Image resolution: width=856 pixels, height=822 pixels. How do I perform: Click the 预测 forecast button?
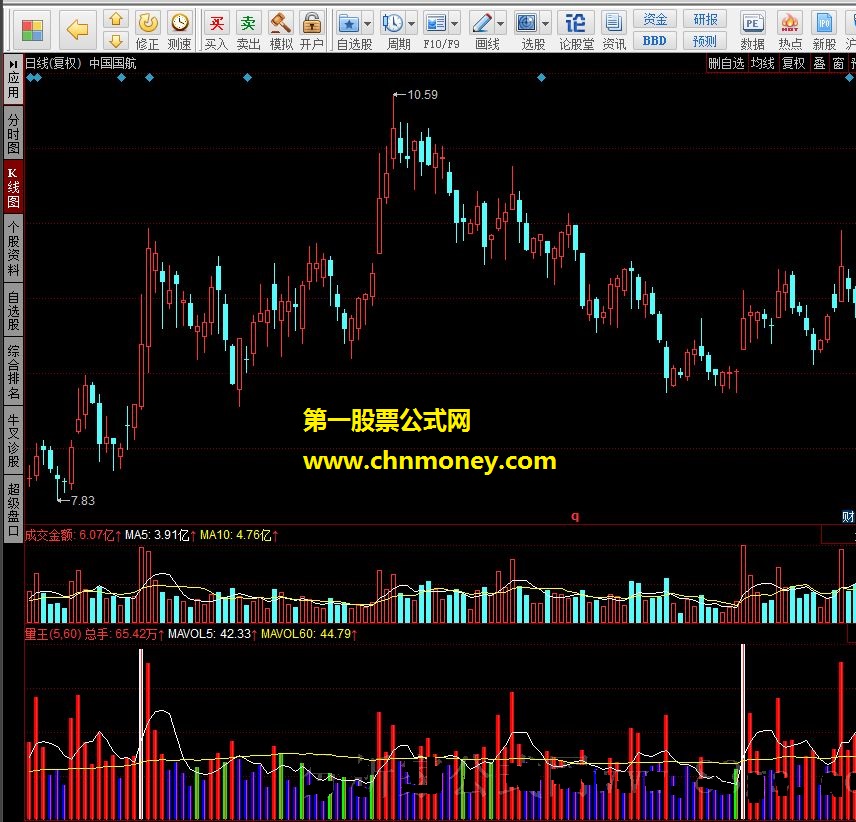(x=705, y=41)
